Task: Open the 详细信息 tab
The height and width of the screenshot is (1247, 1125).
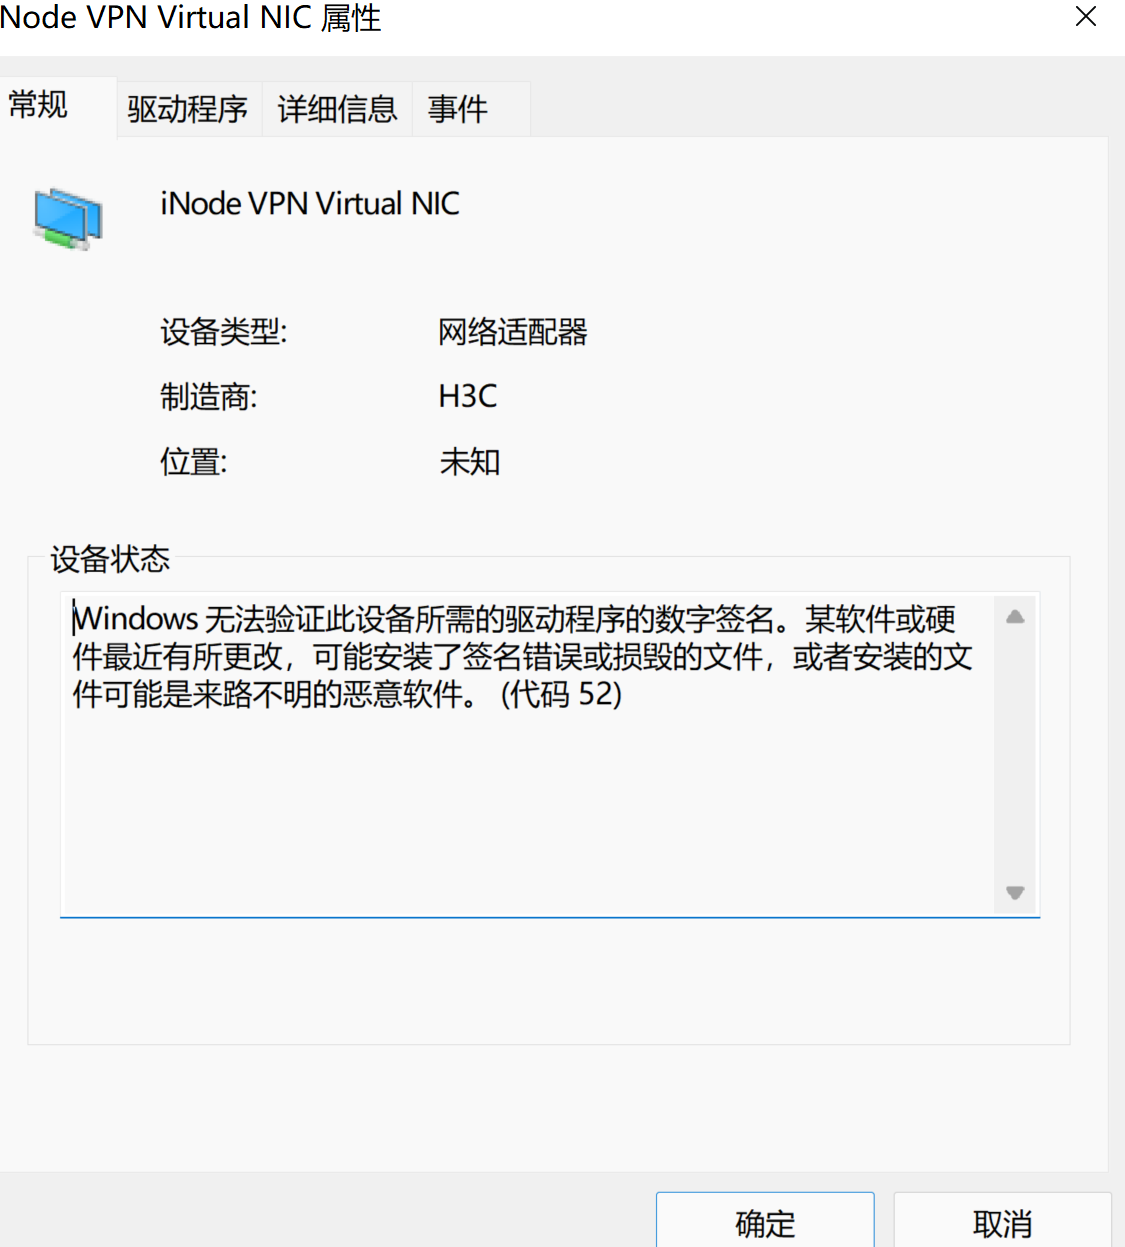Action: point(337,109)
